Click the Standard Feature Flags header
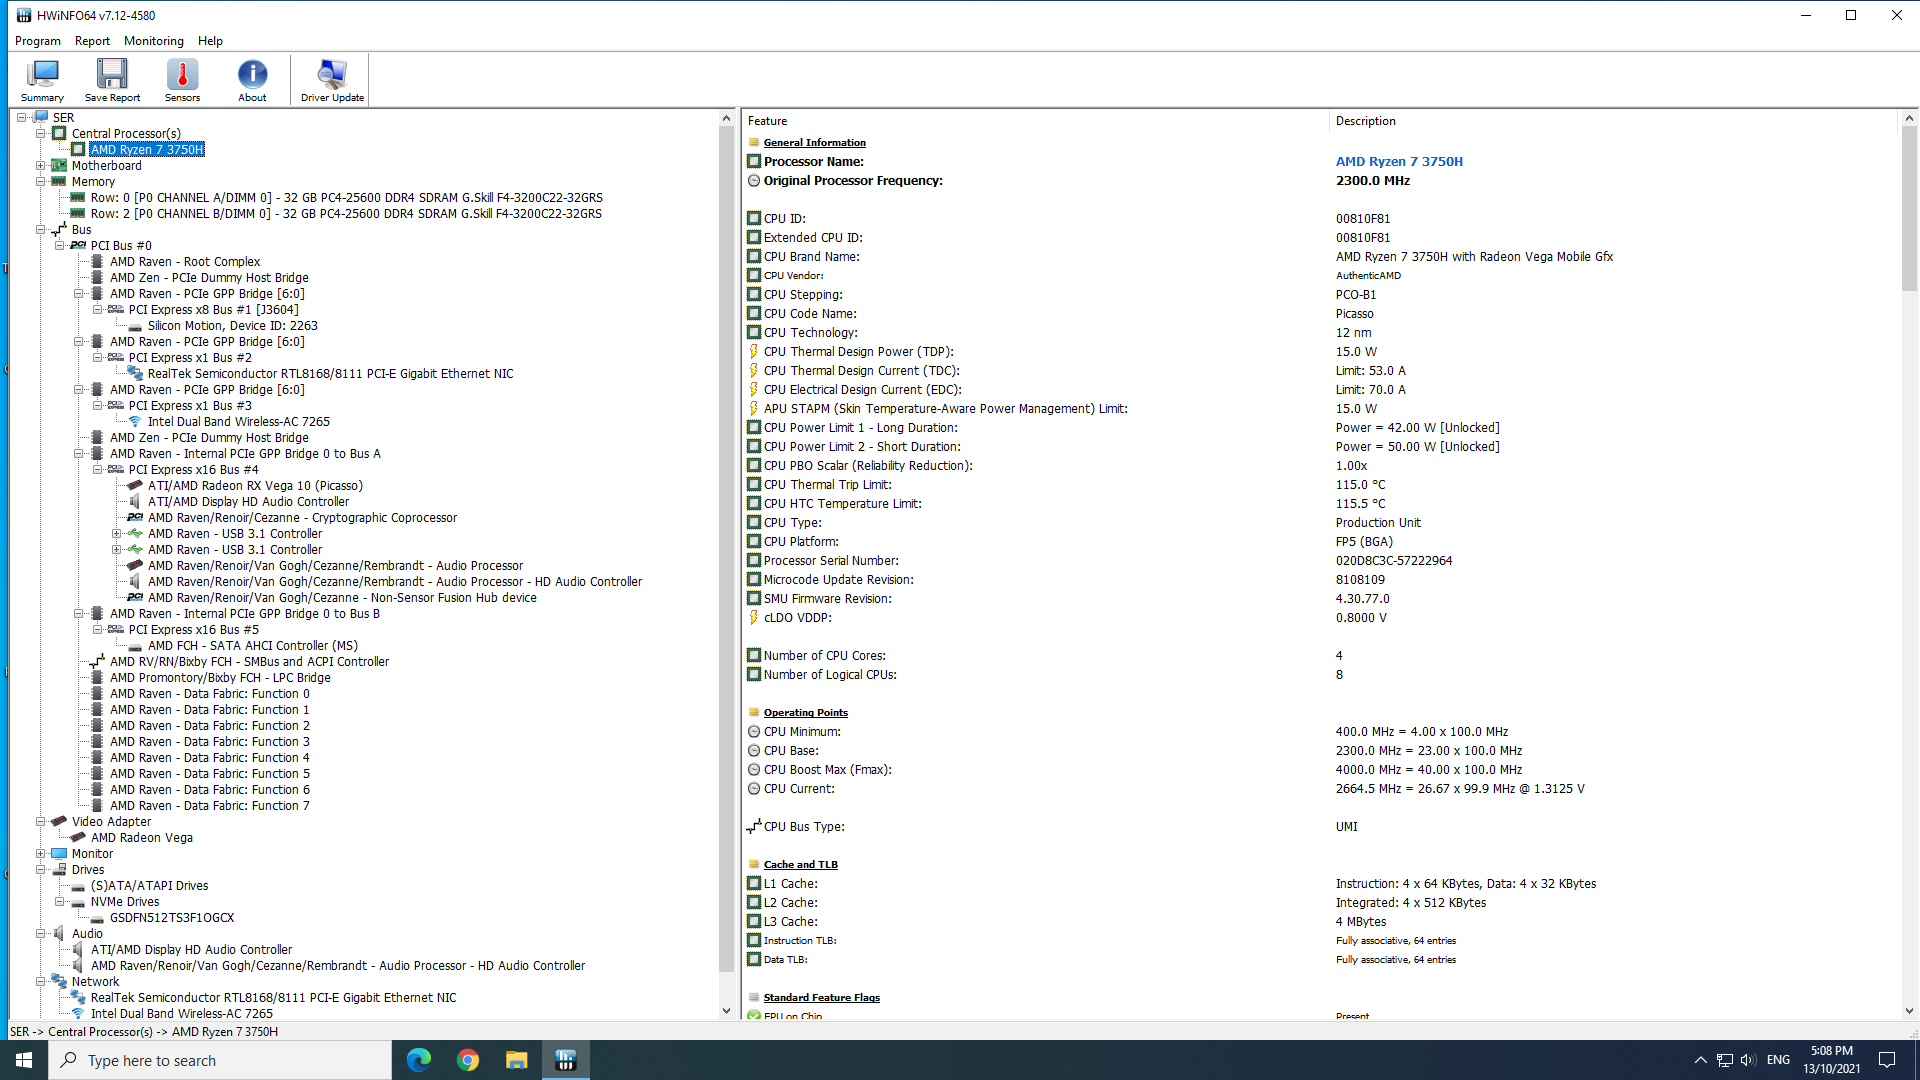Image resolution: width=1920 pixels, height=1080 pixels. [822, 998]
